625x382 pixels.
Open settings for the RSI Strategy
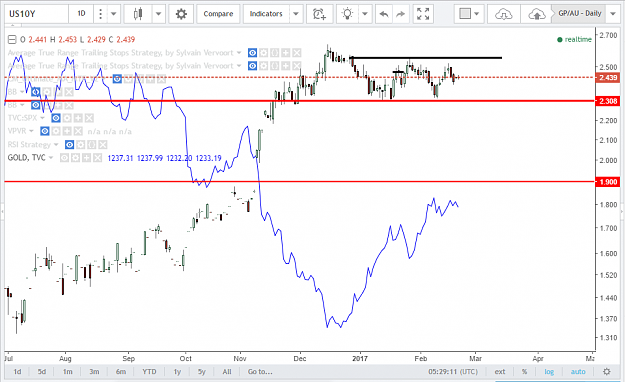pos(81,144)
